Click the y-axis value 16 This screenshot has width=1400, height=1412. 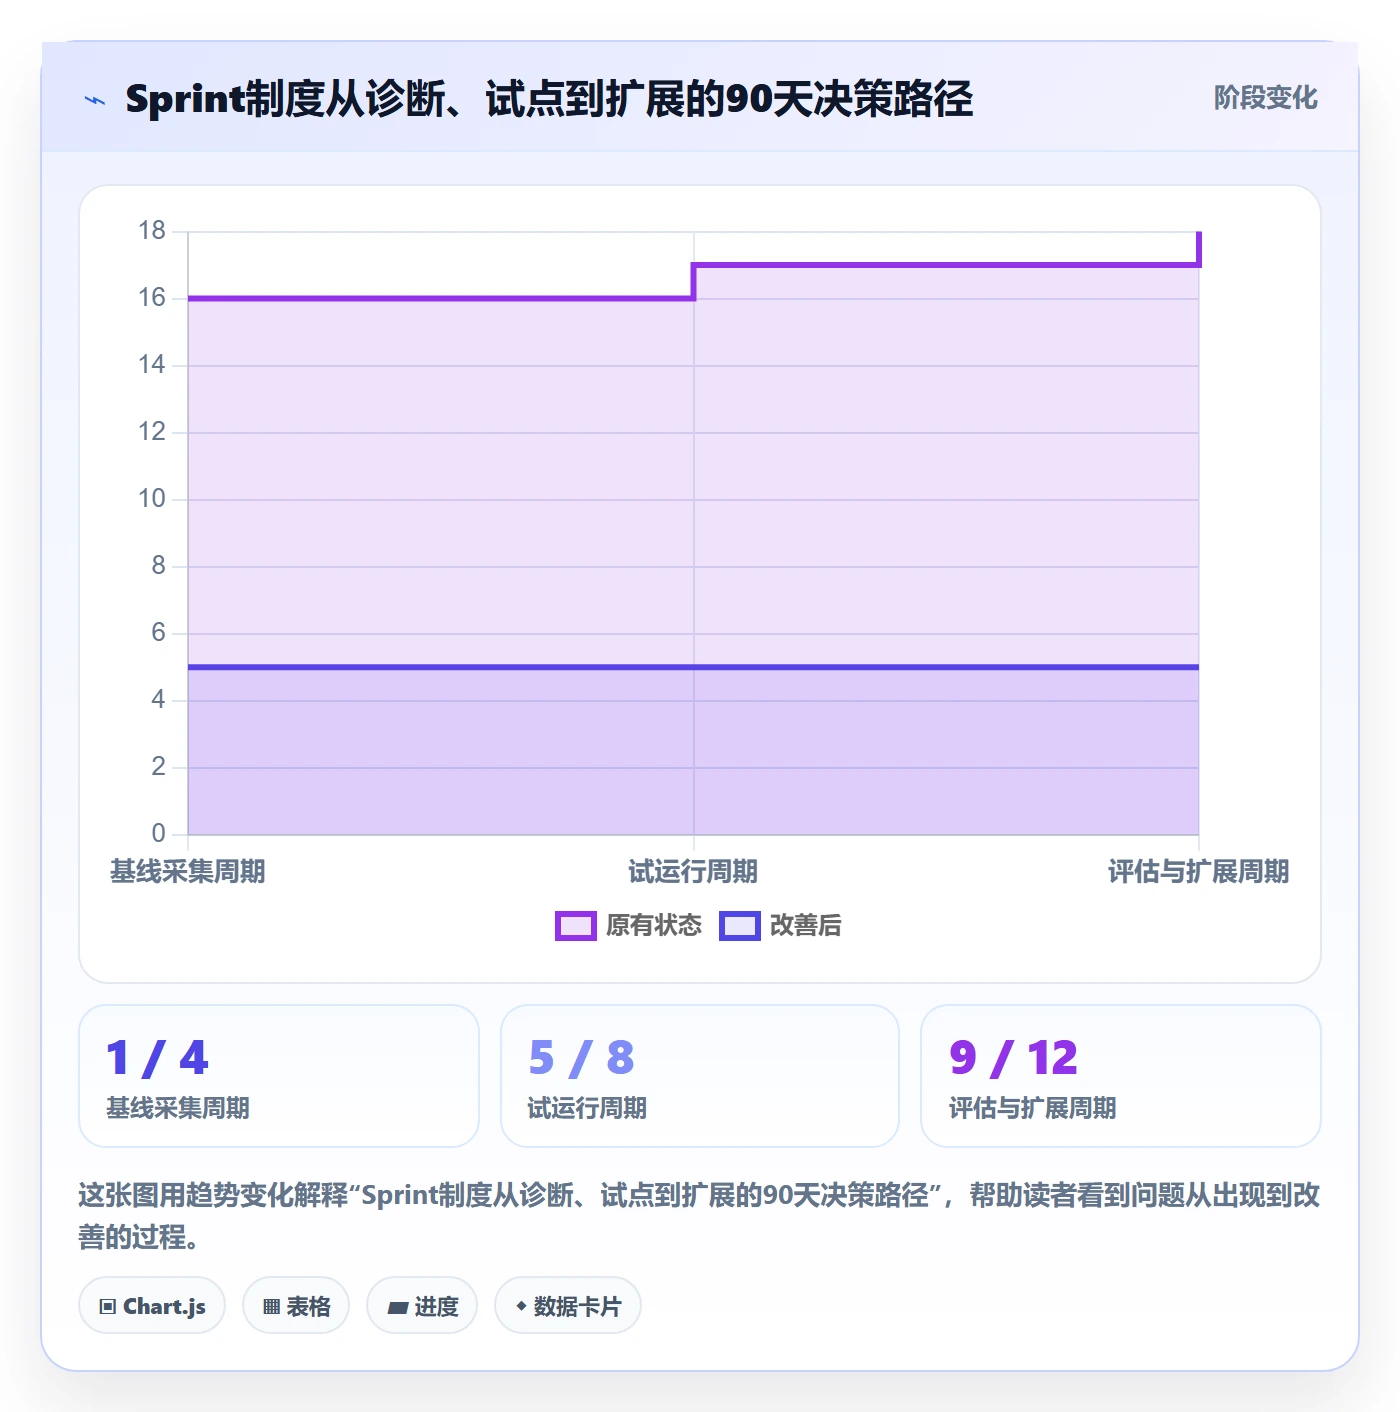[x=152, y=298]
